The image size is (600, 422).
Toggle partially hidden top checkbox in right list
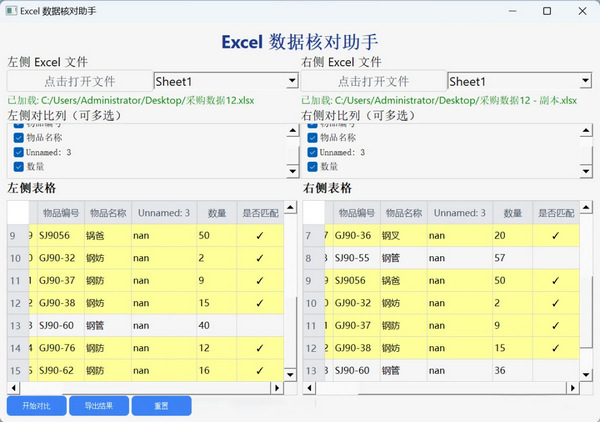[312, 125]
